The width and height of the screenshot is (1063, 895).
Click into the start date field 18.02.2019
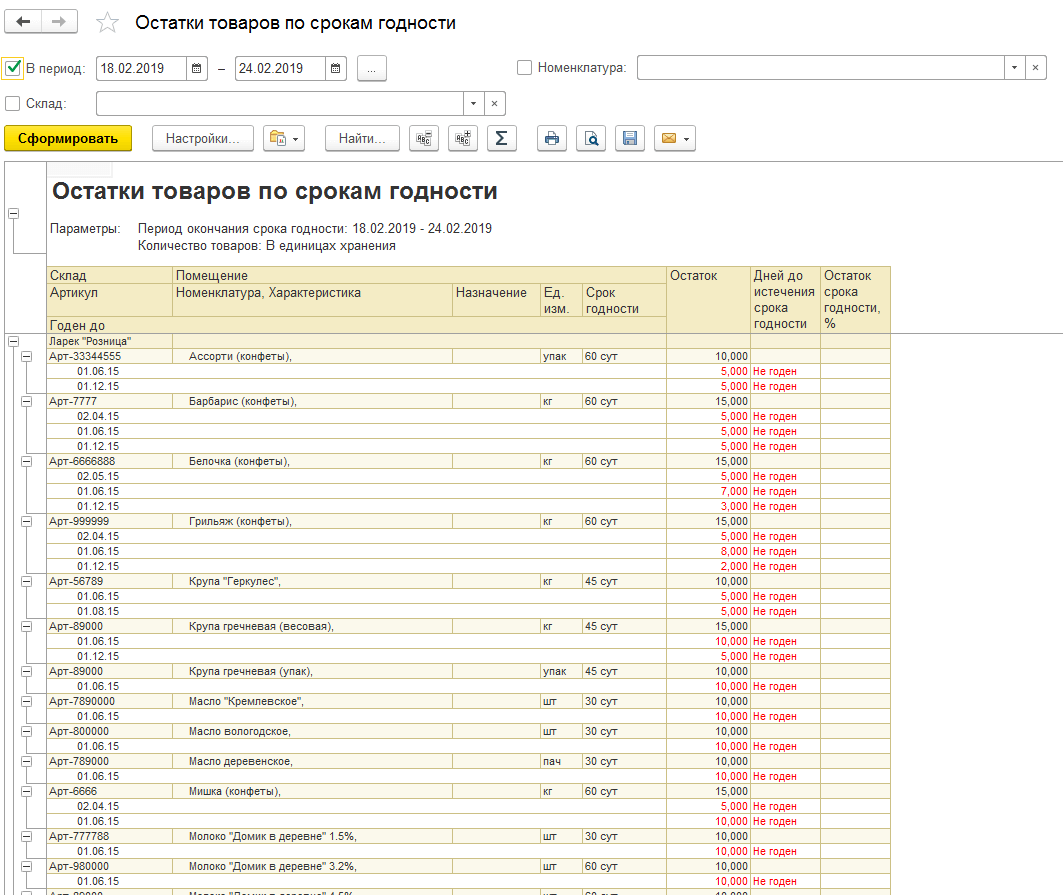point(141,68)
